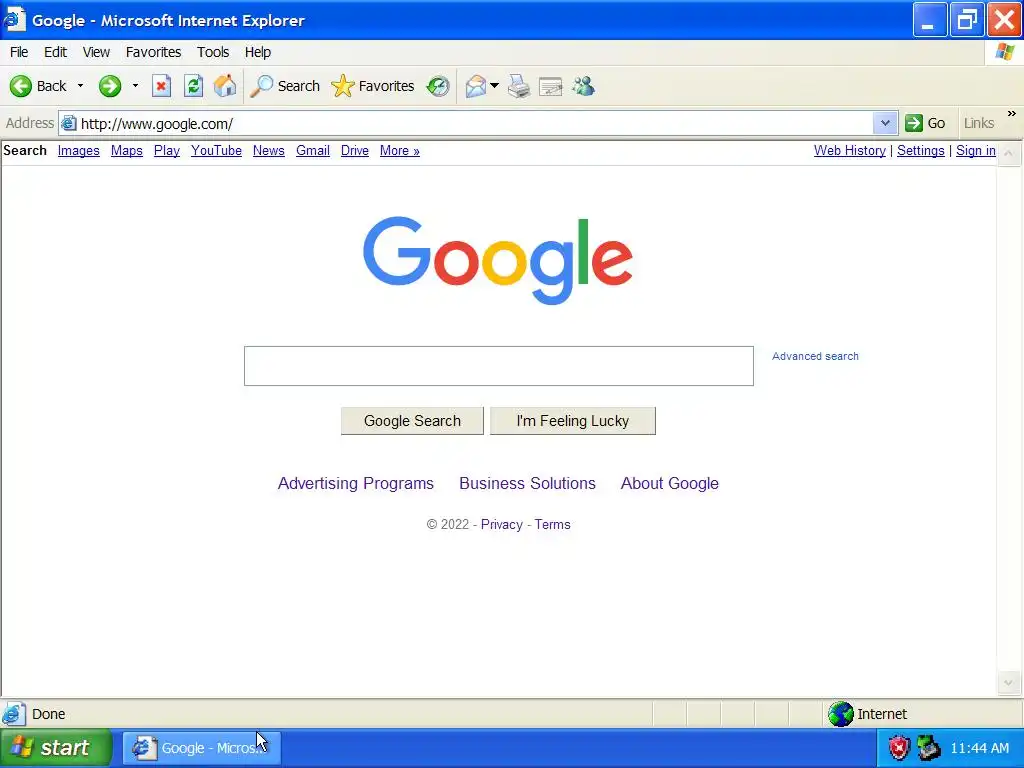Click inside the Google search box
Image resolution: width=1024 pixels, height=768 pixels.
pos(499,366)
